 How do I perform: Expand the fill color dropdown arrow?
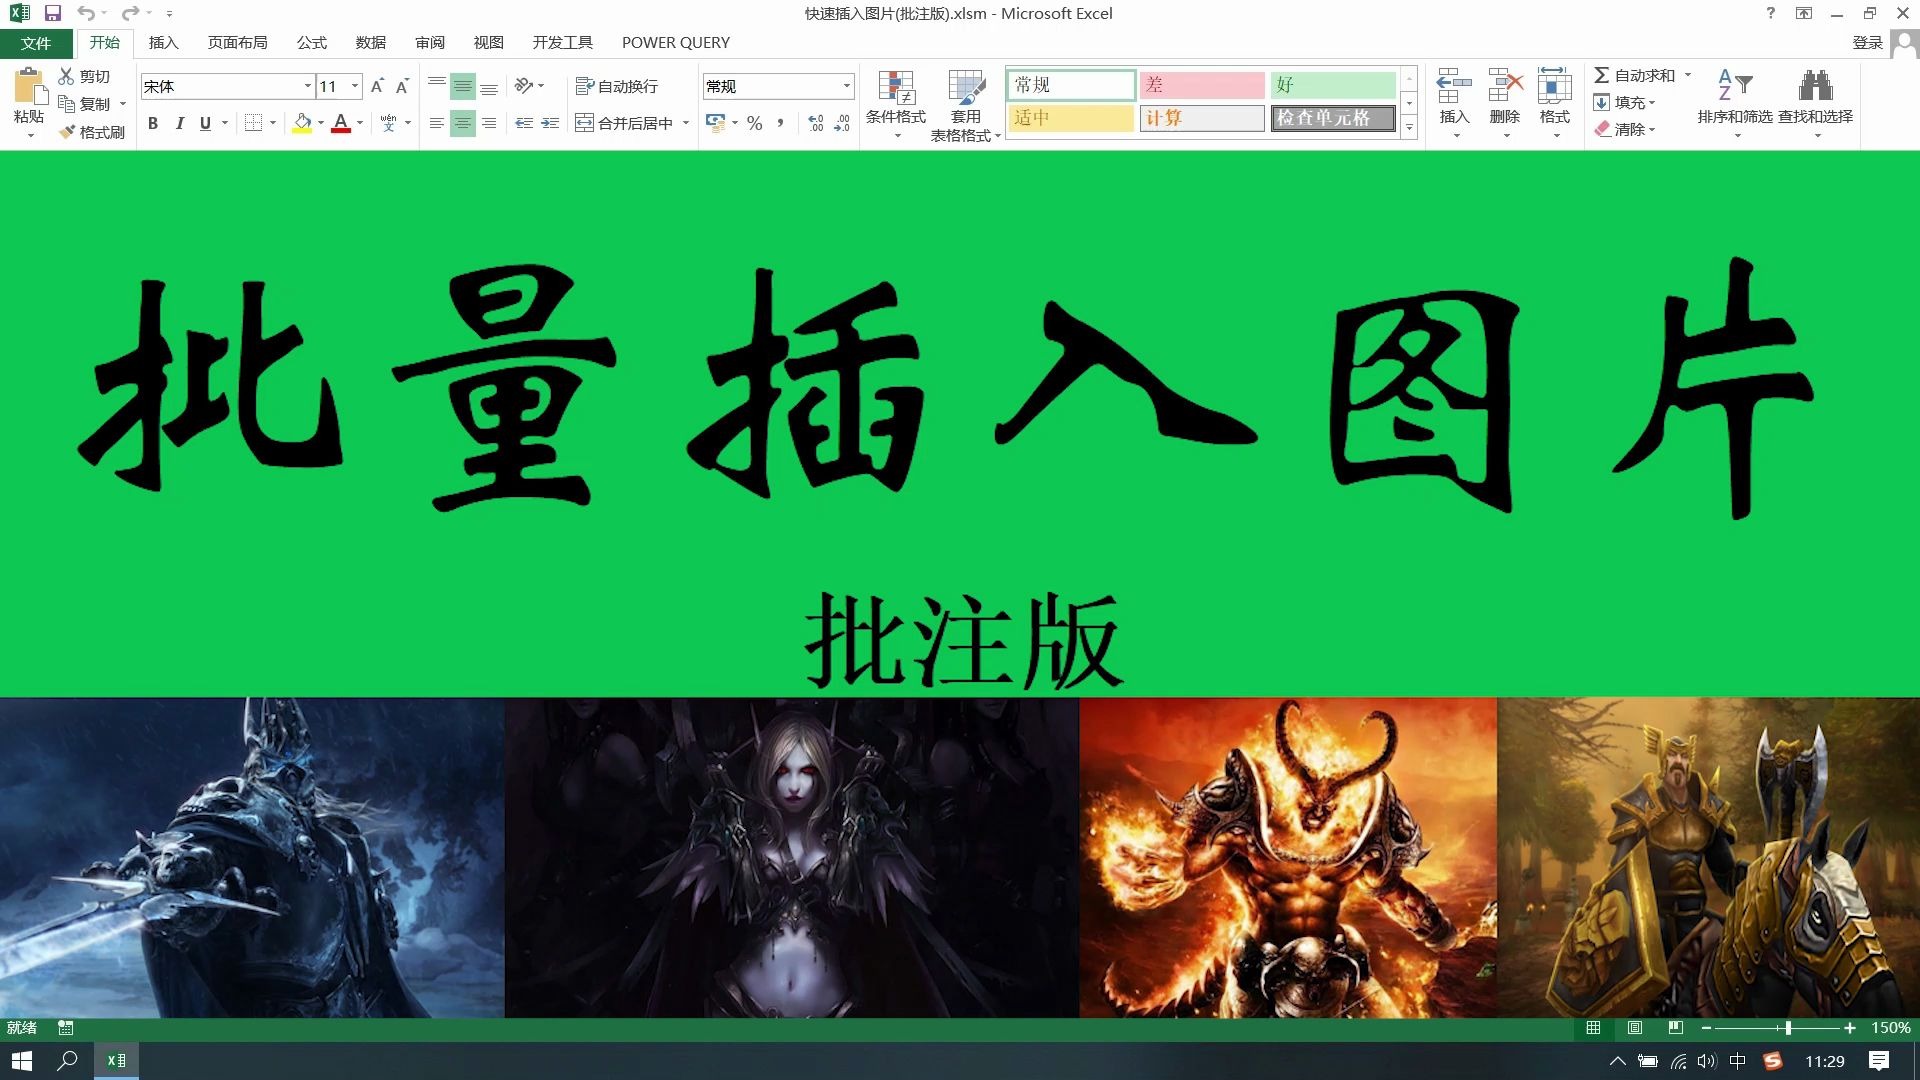[x=321, y=123]
